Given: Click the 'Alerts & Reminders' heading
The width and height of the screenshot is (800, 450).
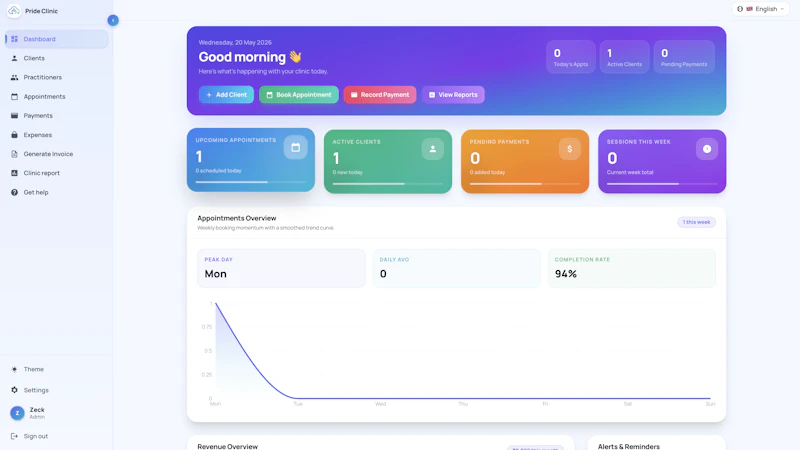Looking at the screenshot, I should [629, 446].
